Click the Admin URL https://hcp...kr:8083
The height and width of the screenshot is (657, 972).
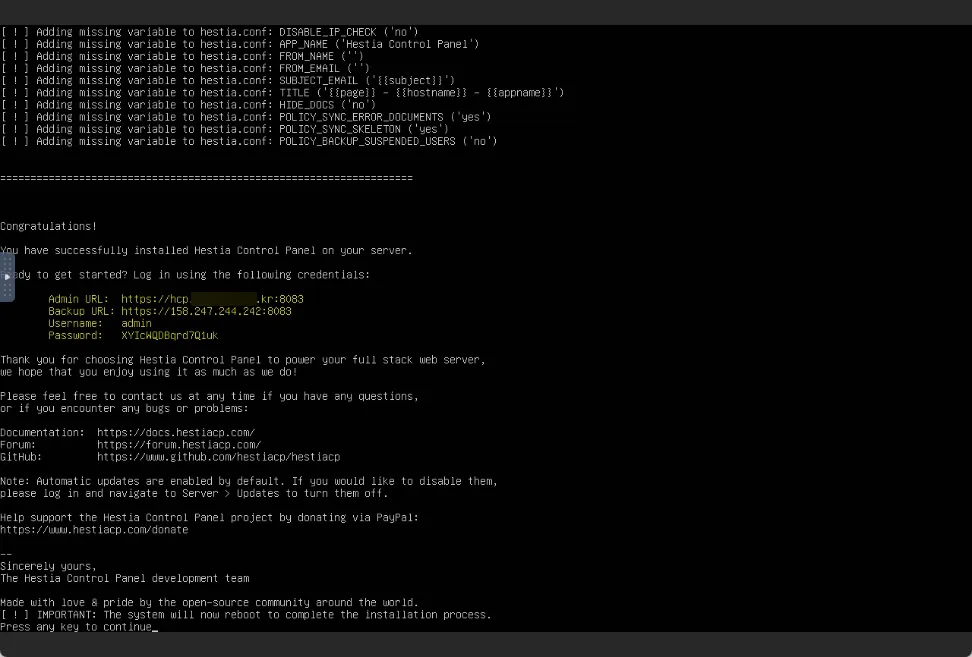click(212, 299)
